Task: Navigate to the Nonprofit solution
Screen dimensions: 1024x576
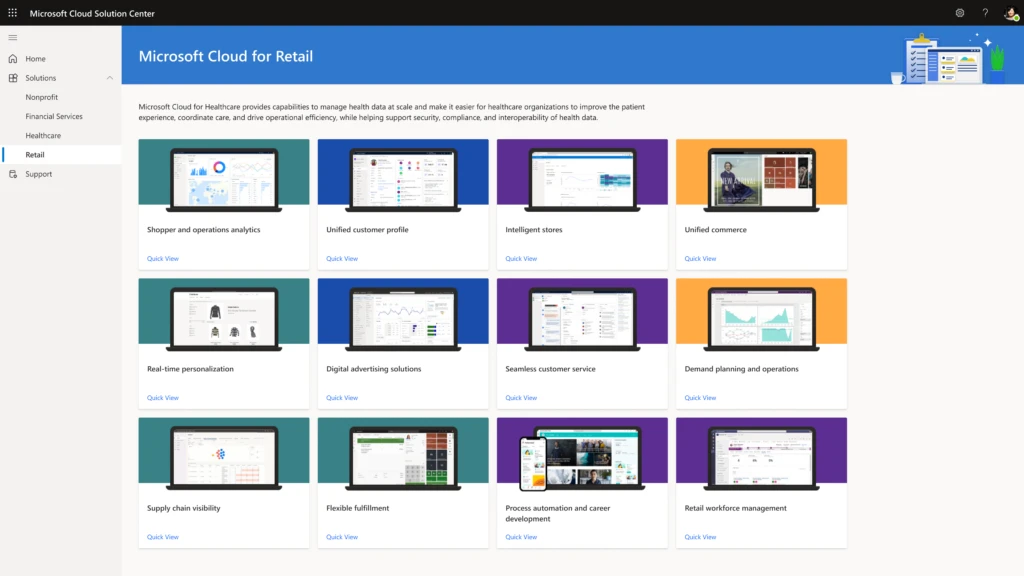Action: (41, 97)
